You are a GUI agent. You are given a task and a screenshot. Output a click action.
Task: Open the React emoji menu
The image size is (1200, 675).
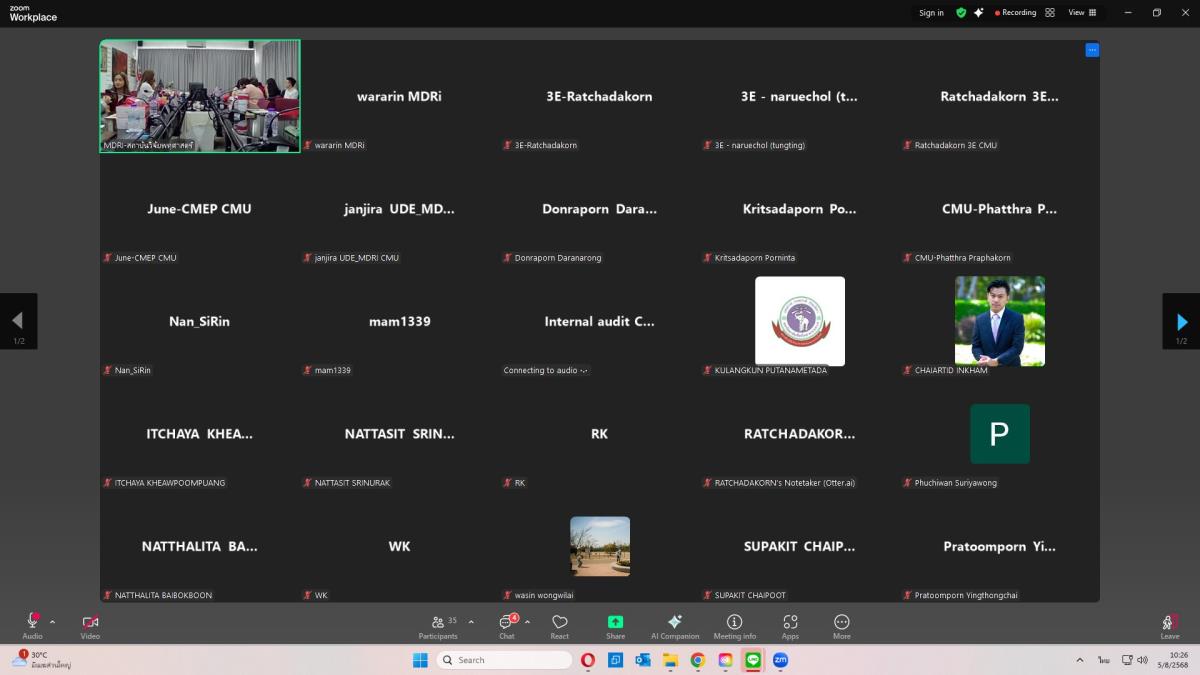(x=559, y=626)
